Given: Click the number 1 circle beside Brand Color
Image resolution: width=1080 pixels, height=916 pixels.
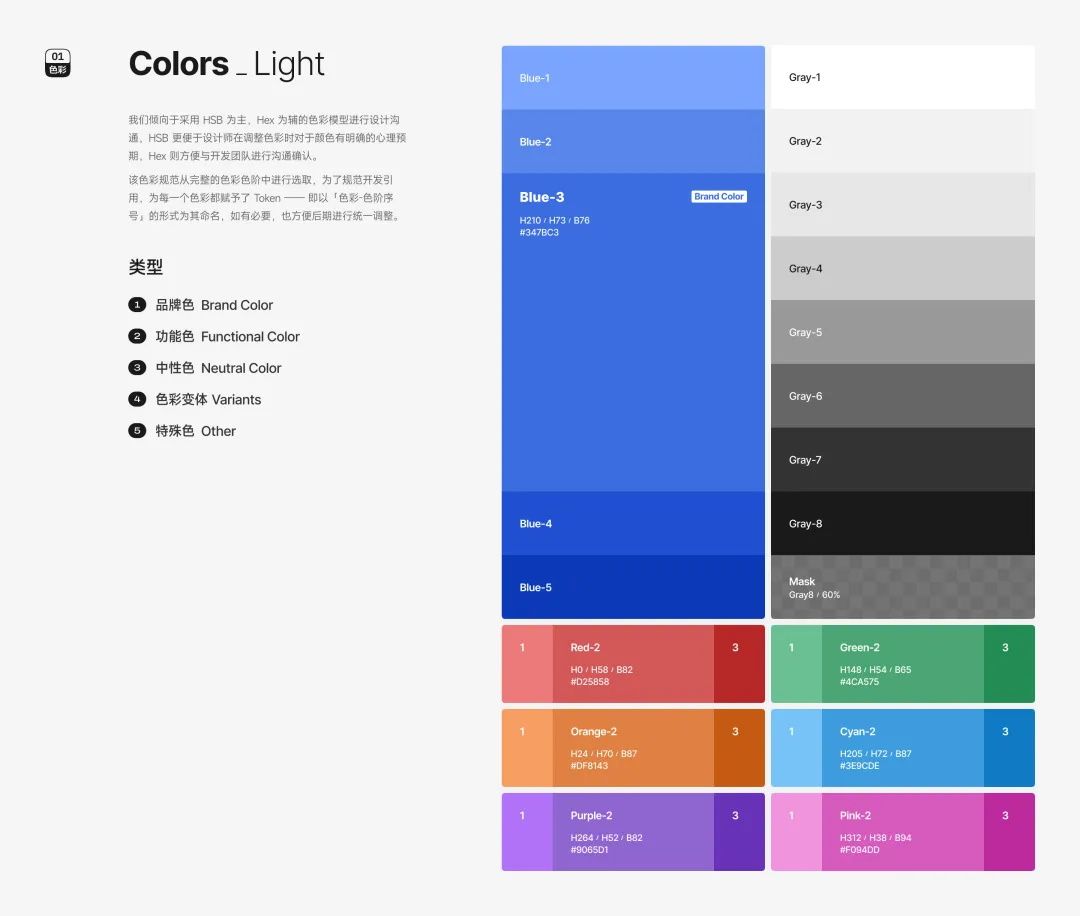Looking at the screenshot, I should click(137, 304).
